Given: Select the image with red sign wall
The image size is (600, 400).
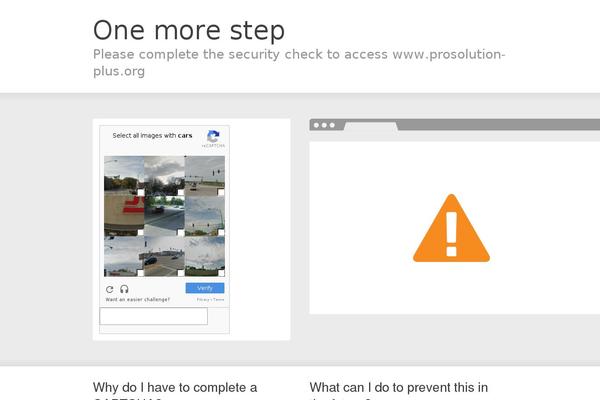Looking at the screenshot, I should tap(124, 216).
